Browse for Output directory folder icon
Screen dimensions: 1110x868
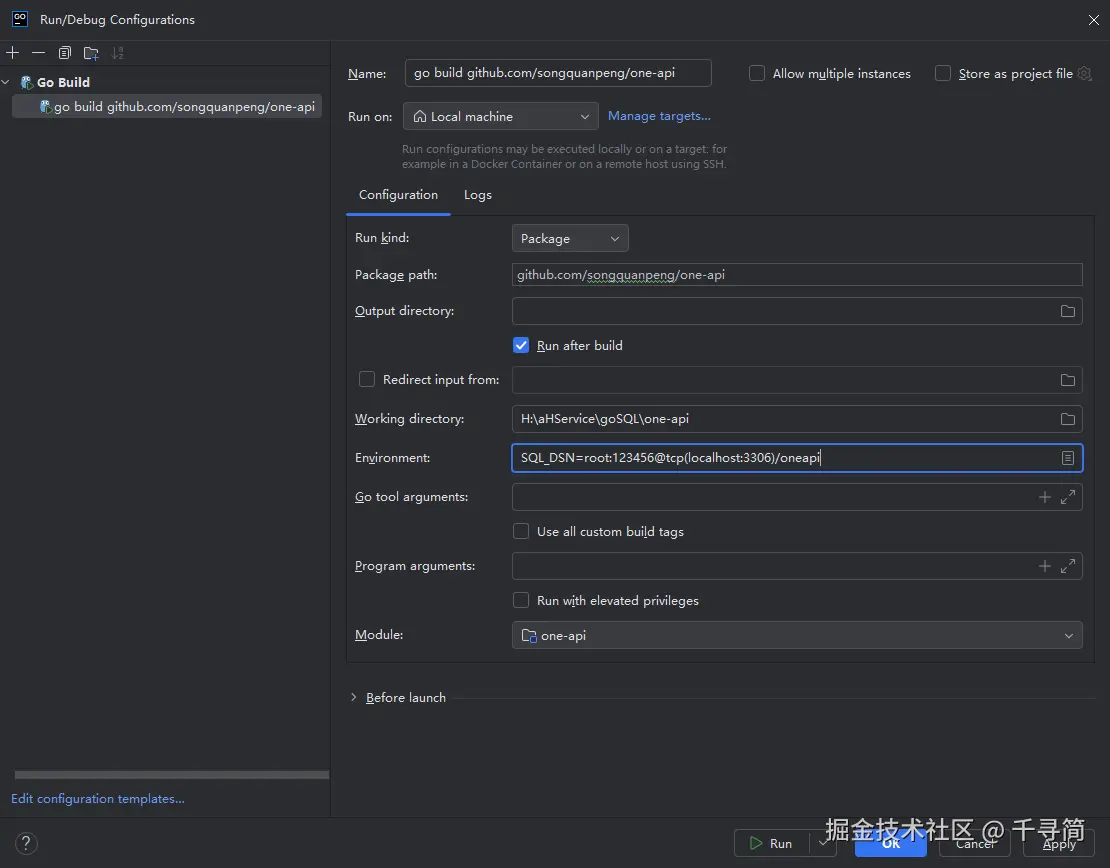click(1068, 312)
